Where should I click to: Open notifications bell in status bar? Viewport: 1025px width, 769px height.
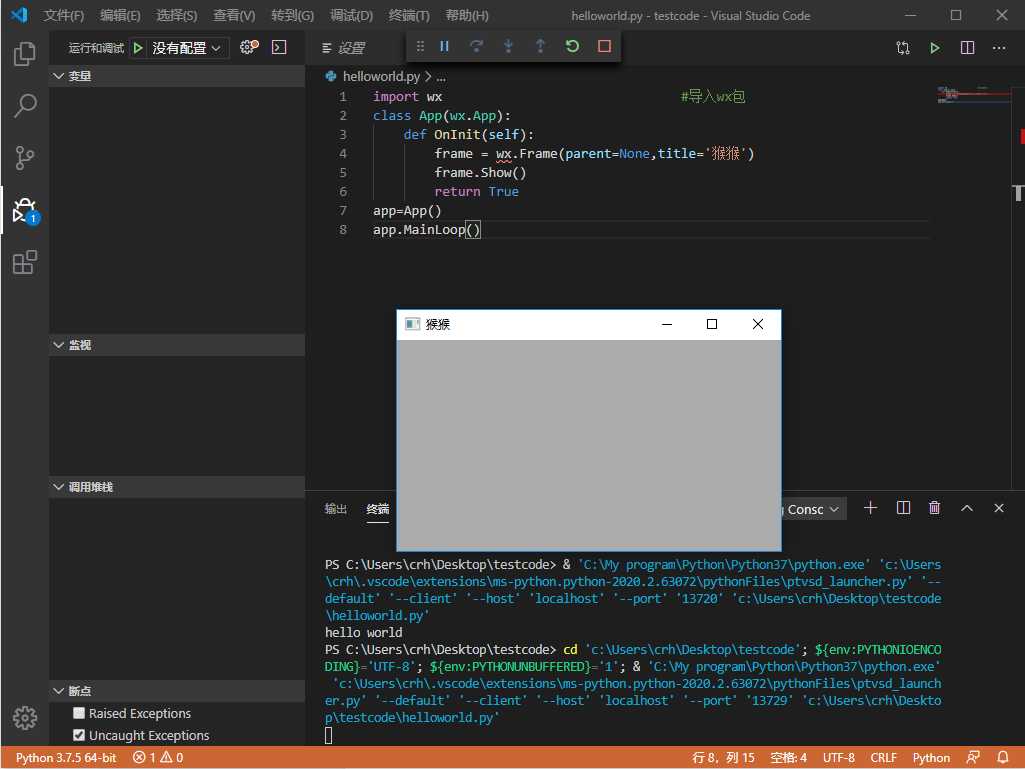pos(1002,757)
